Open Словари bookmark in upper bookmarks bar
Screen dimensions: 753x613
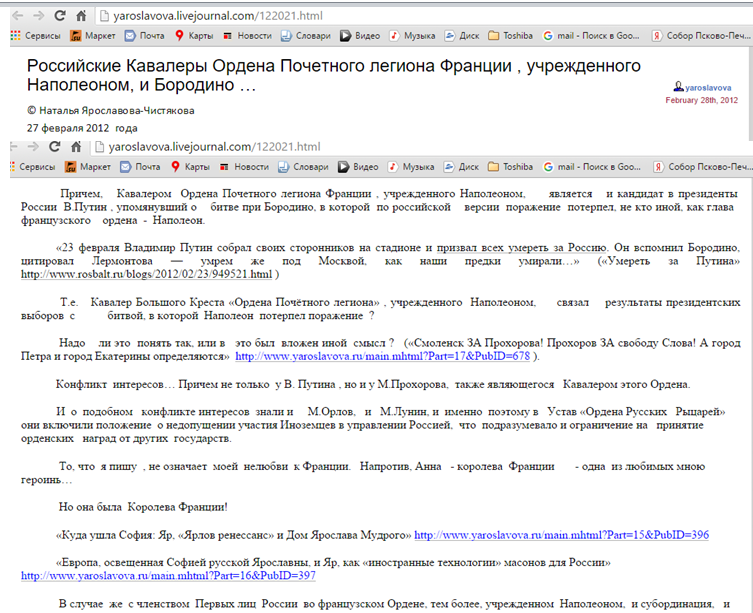[306, 36]
